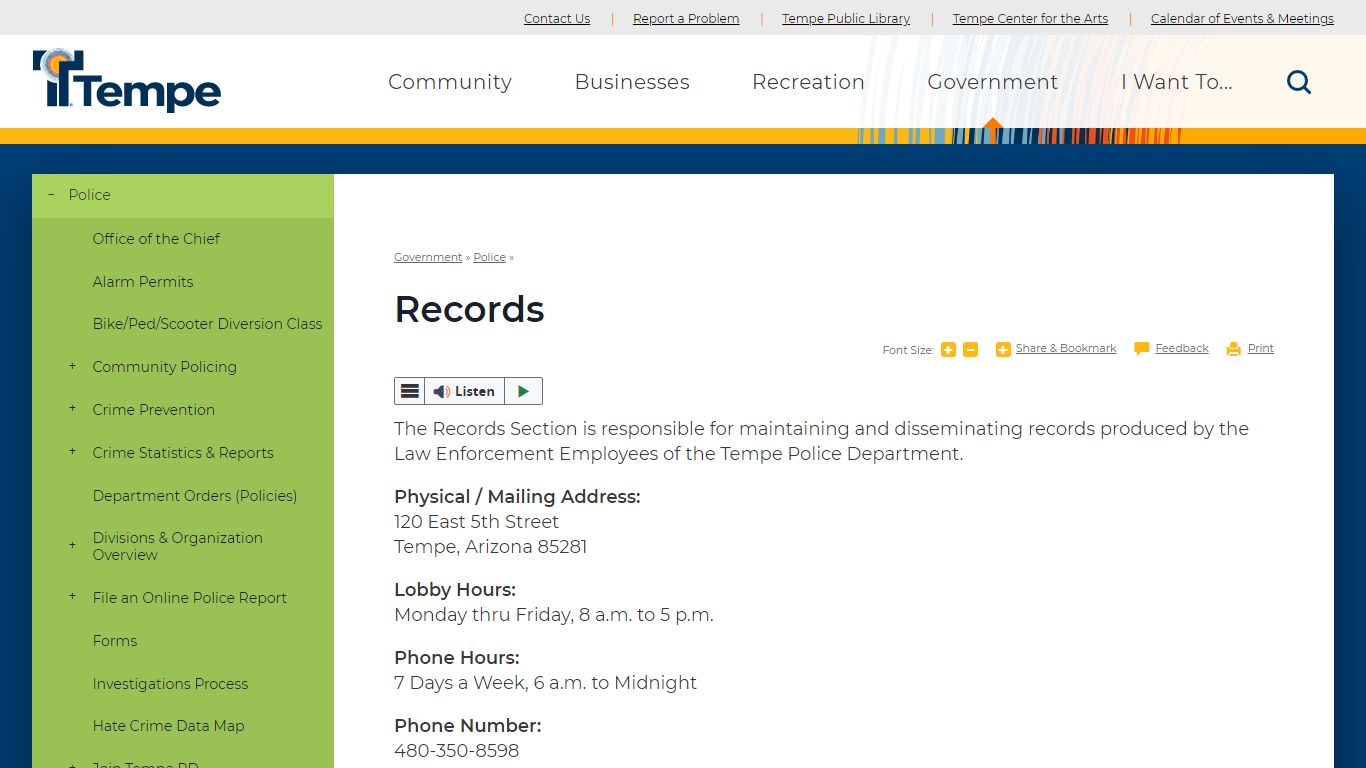Open Department Orders (Policies) page
Image resolution: width=1366 pixels, height=768 pixels.
click(x=195, y=495)
